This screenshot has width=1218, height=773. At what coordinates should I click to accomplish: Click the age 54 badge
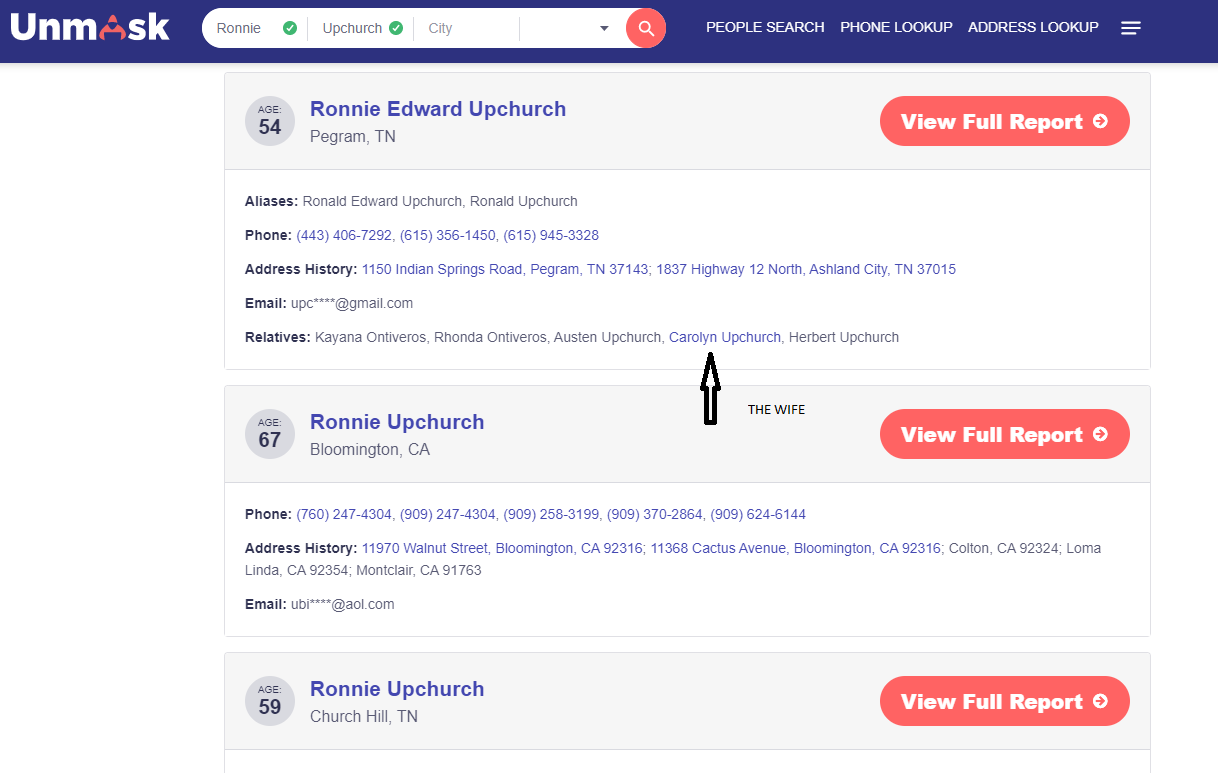pyautogui.click(x=270, y=122)
